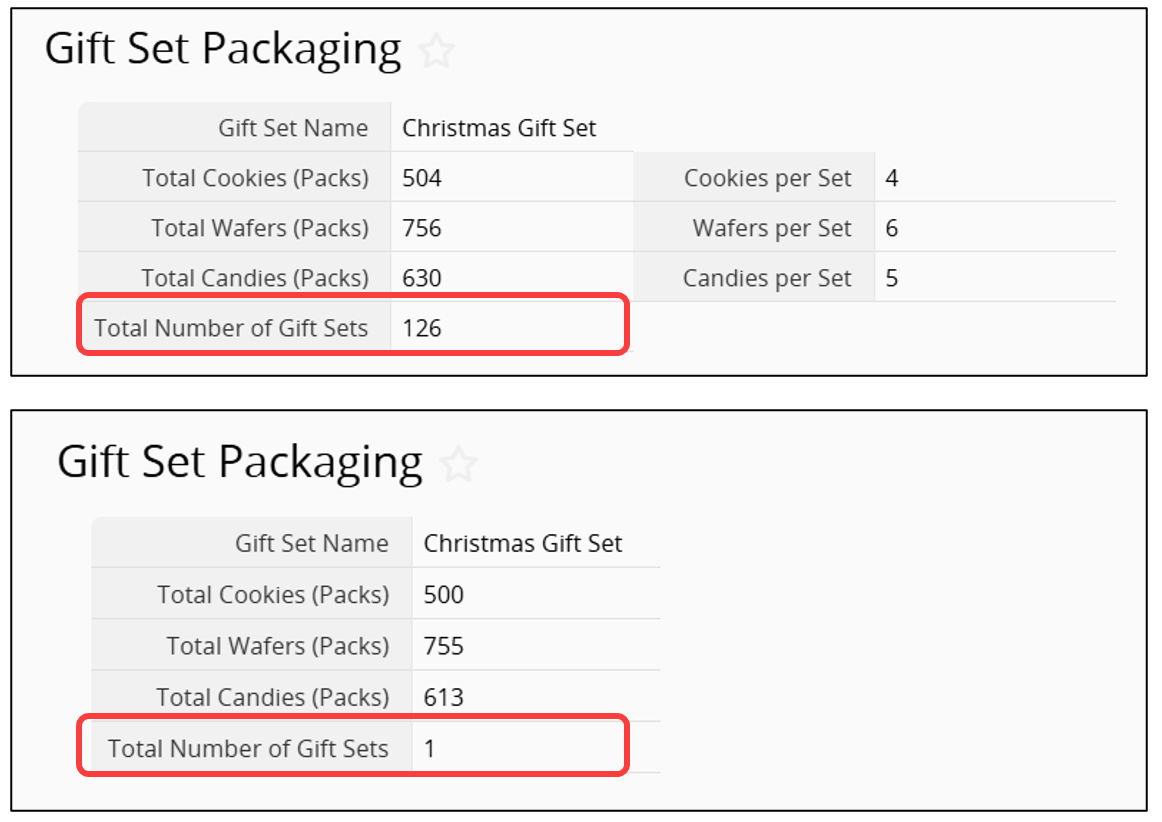Click the Gift Set Name value beside Cookies per Set
1162x822 pixels.
point(499,128)
